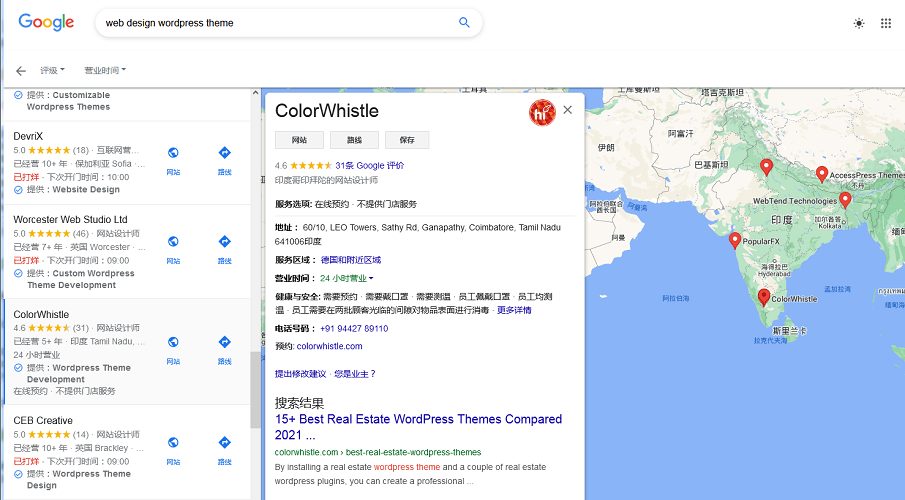Click the ColorWhistle map pin
Screen dimensions: 905x500
click(764, 297)
